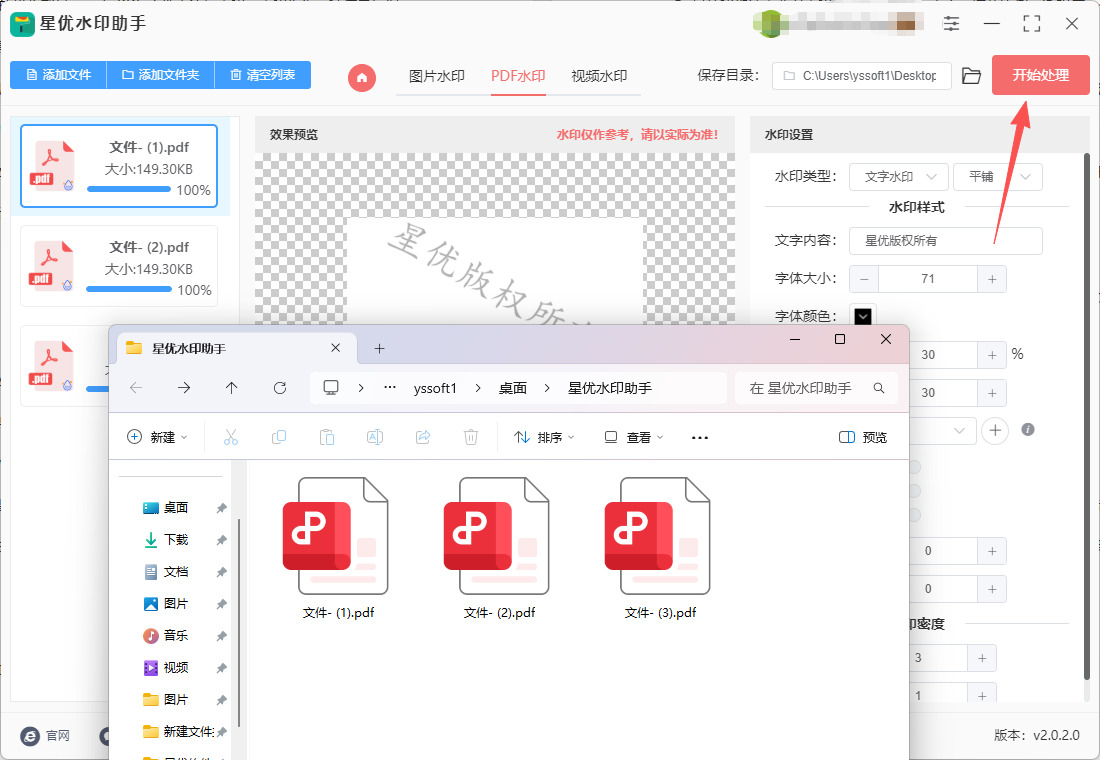Screen dimensions: 1100x760
Task: Click the 文字内容 text input field
Action: click(945, 241)
